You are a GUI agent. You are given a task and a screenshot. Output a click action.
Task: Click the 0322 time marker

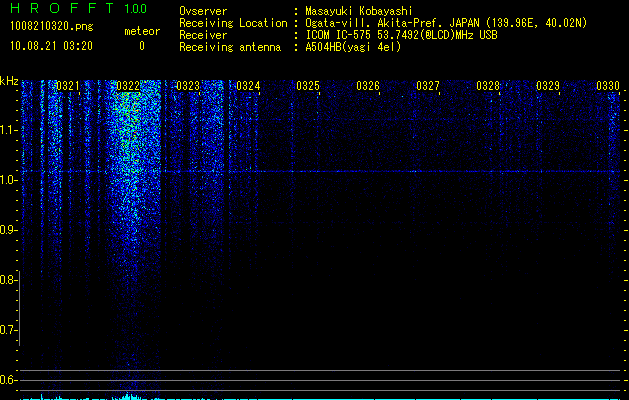[128, 86]
